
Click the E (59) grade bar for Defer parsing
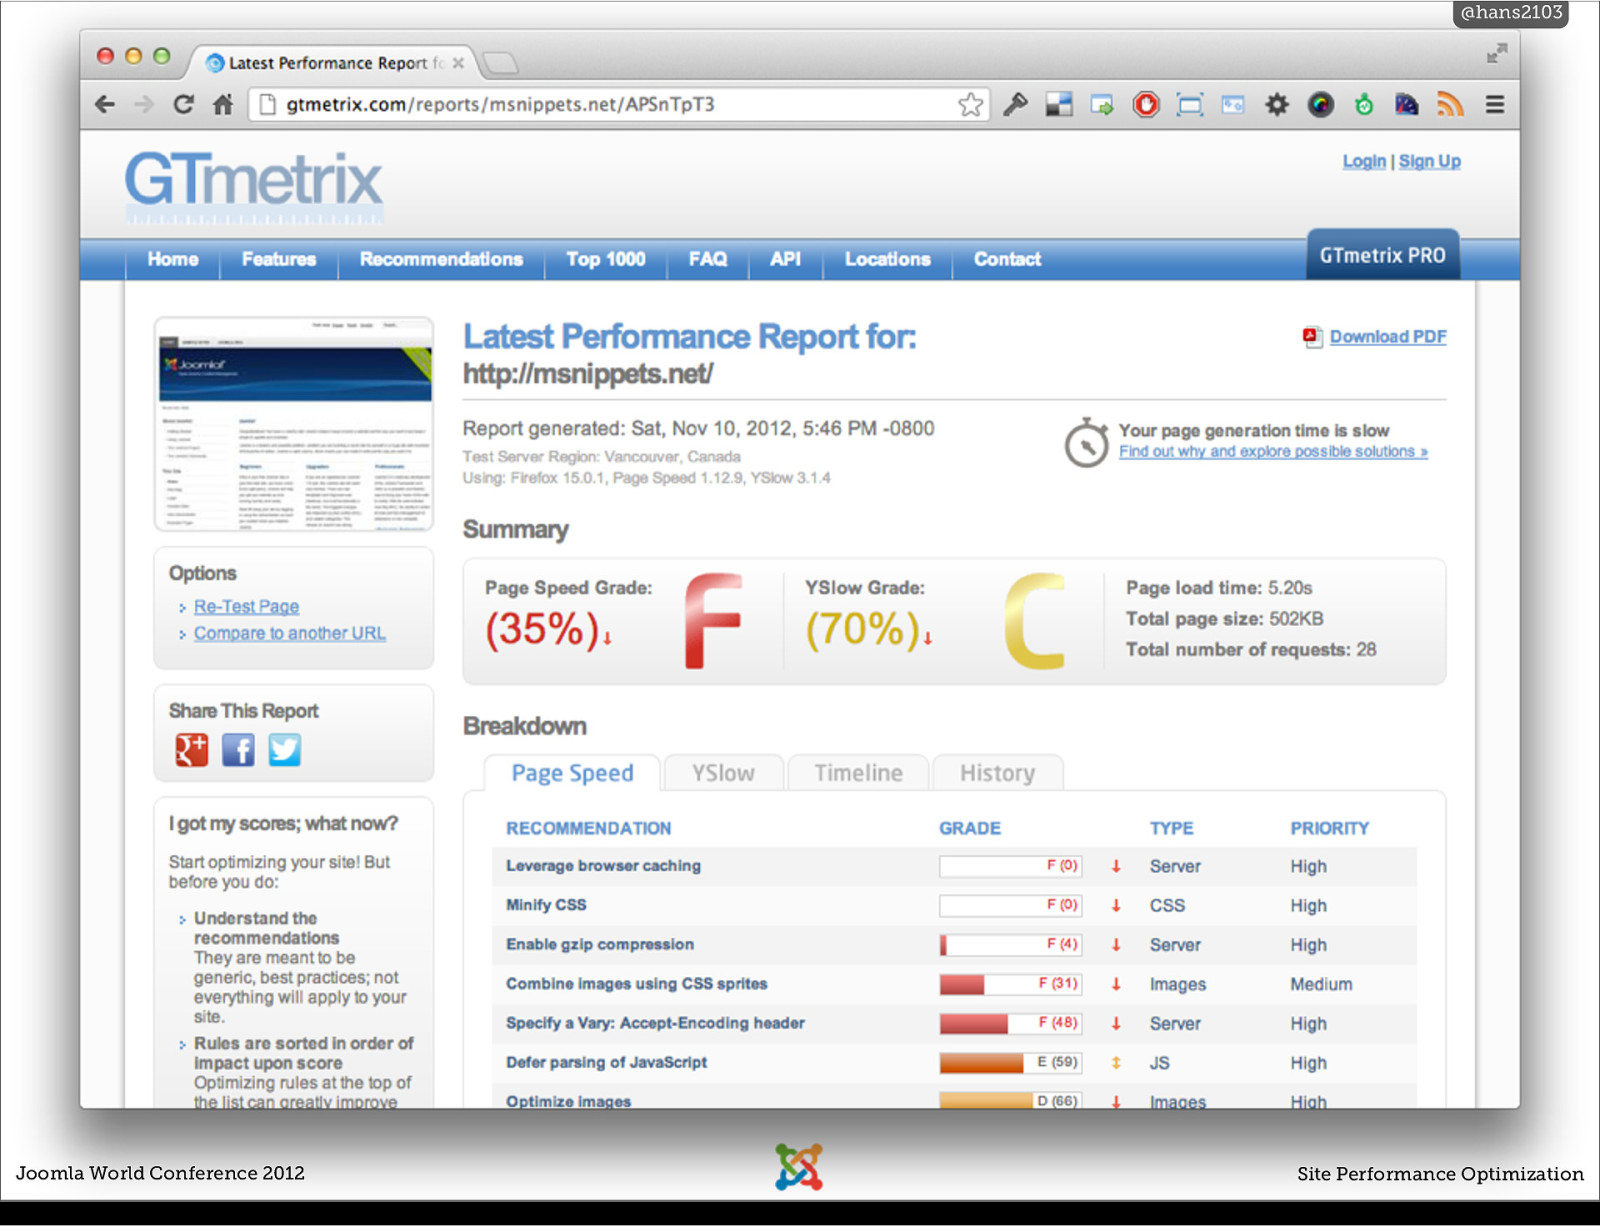1010,1063
